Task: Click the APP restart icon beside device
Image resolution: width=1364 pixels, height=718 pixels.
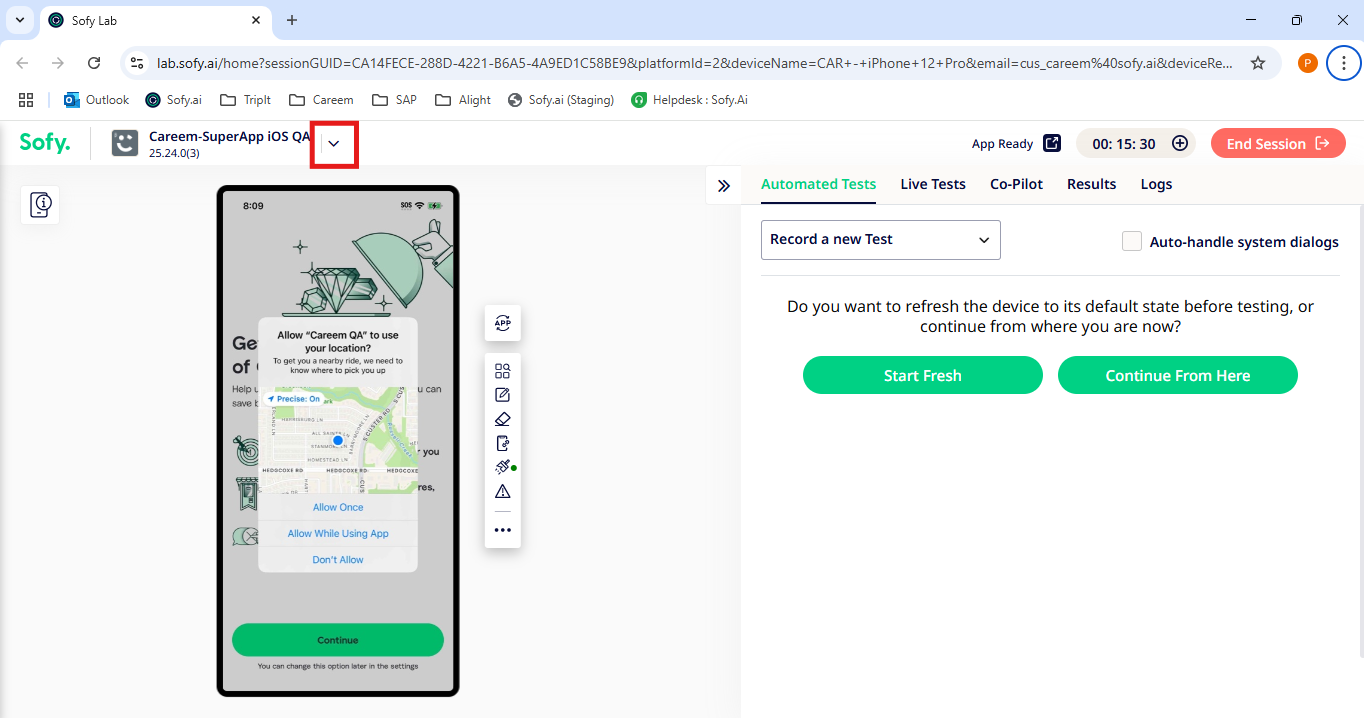Action: click(x=503, y=323)
